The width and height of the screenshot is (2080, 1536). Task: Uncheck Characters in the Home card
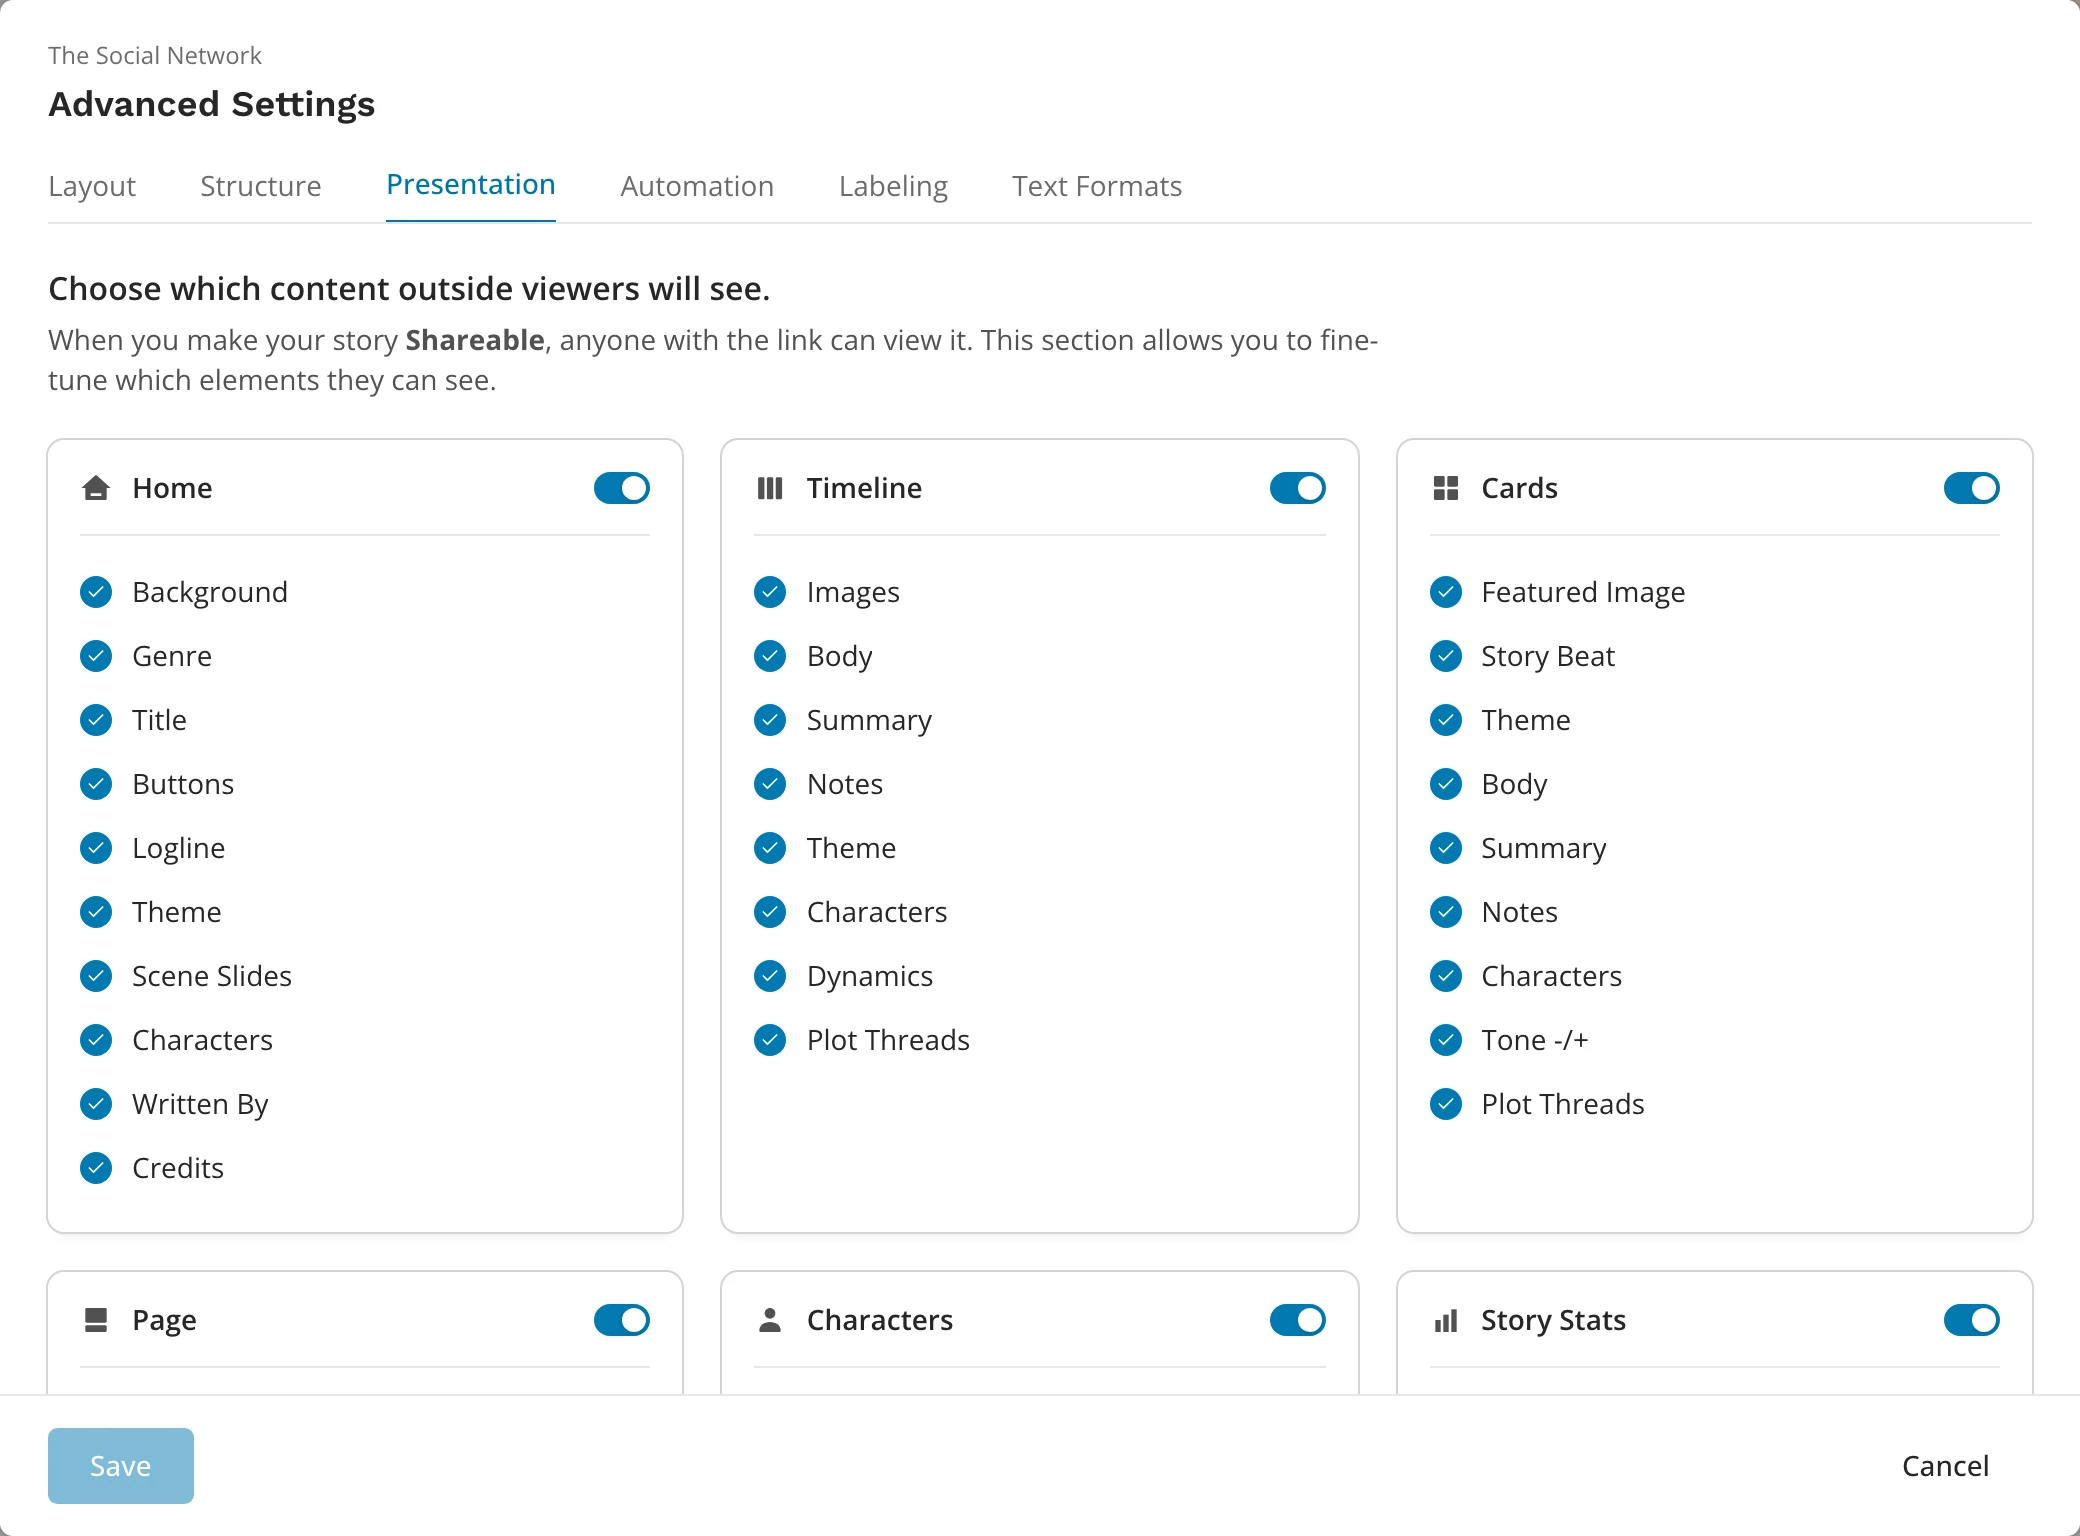tap(96, 1040)
